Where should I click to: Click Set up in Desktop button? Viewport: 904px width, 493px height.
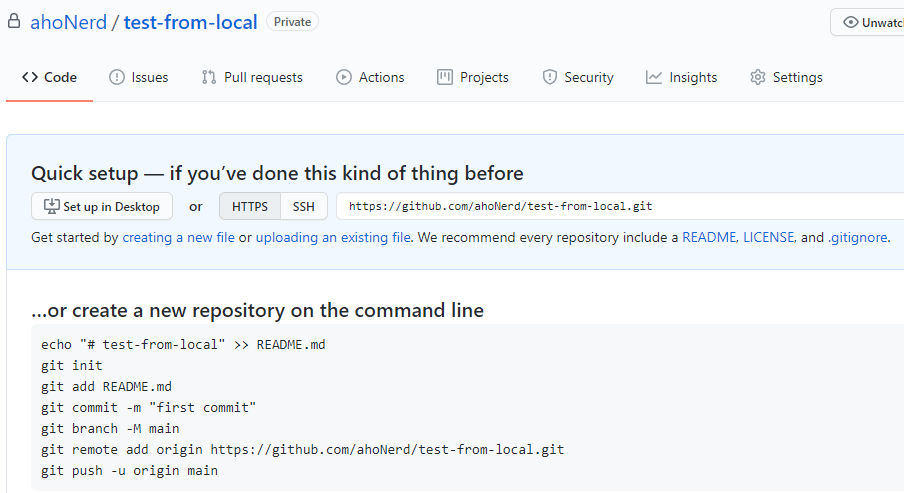pyautogui.click(x=102, y=206)
